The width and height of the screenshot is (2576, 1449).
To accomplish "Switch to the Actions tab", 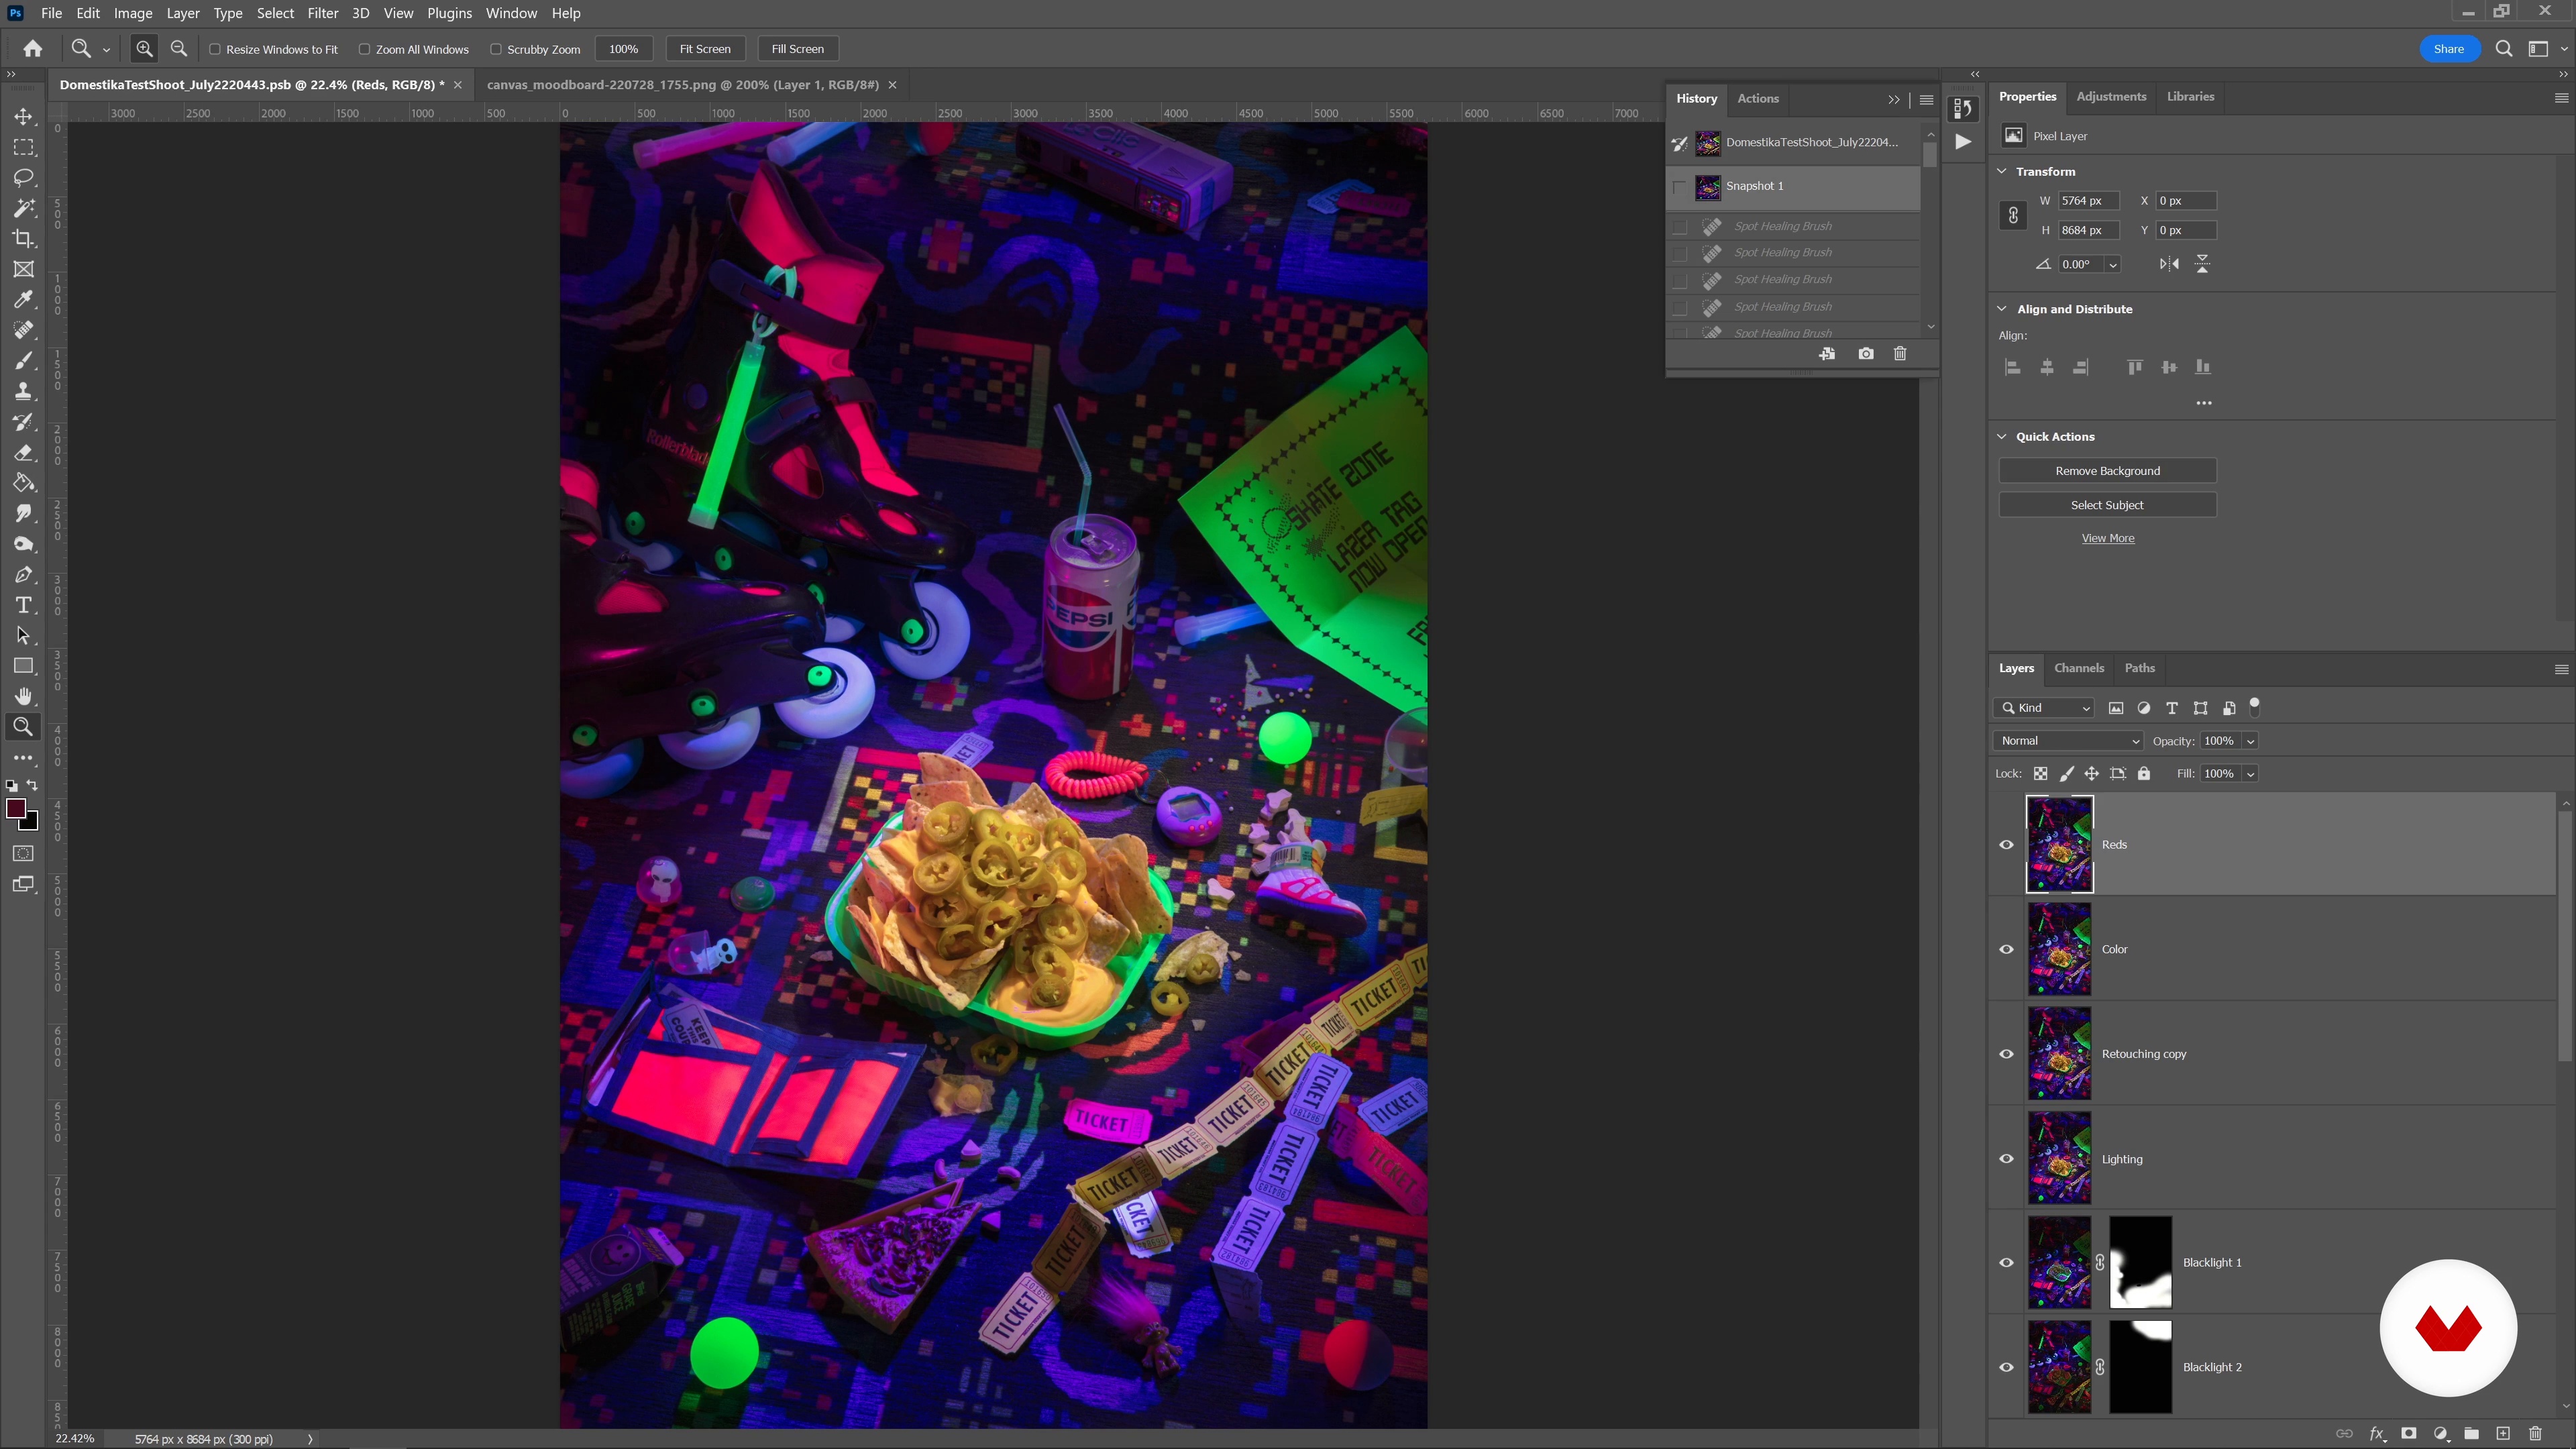I will pos(1758,99).
